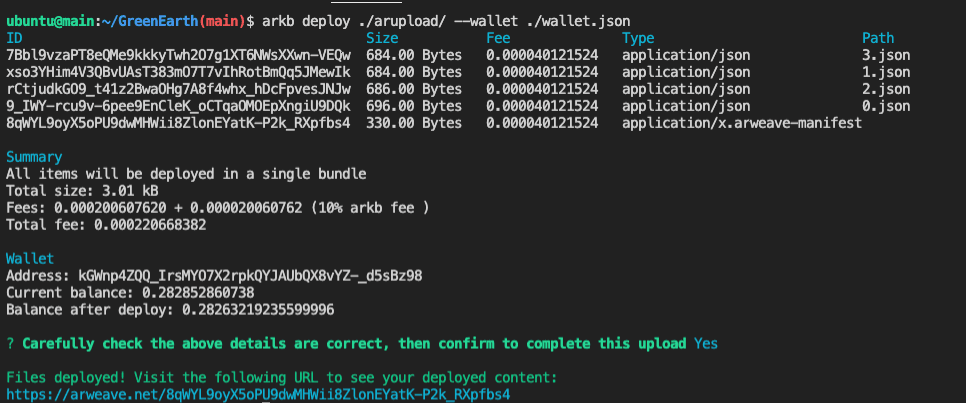Click the wallet address kGWnp4ZQQ text
The image size is (966, 403).
coord(250,275)
